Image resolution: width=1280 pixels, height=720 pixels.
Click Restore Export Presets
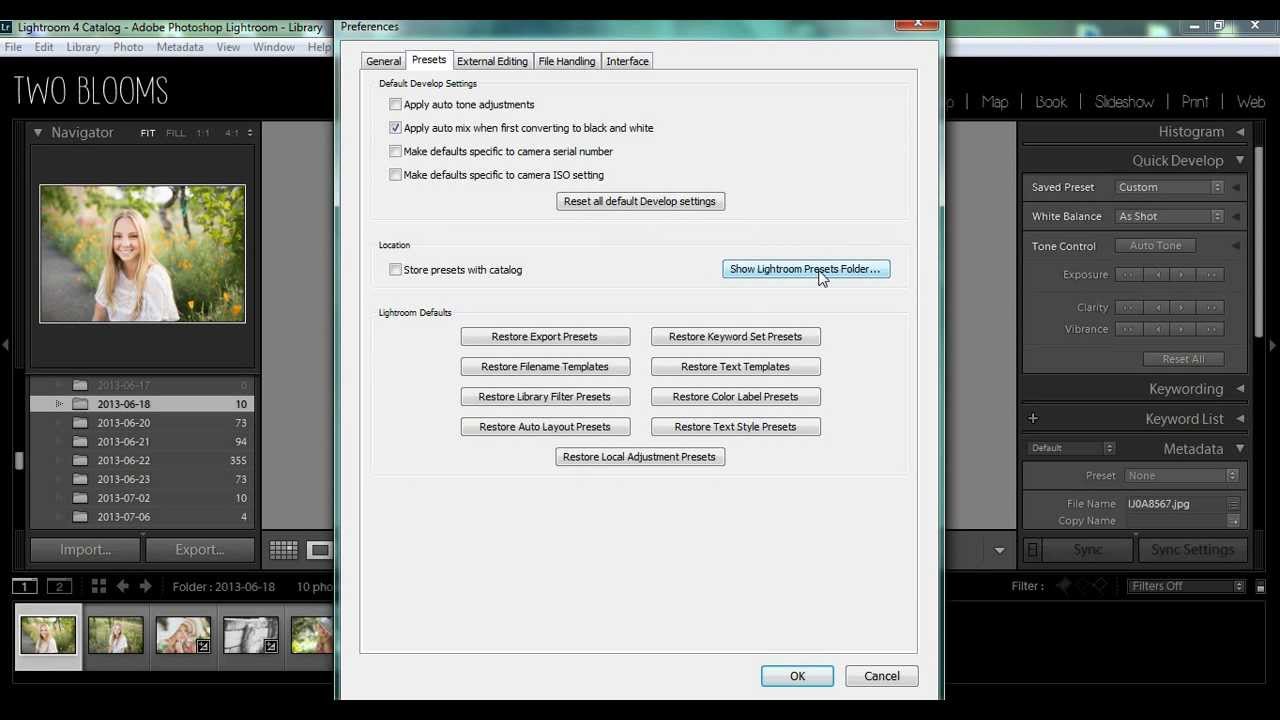[x=545, y=337]
